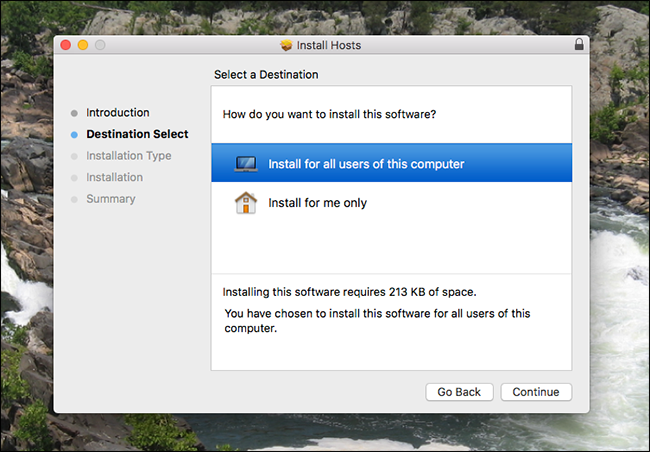The width and height of the screenshot is (650, 452).
Task: Select the Destination Select step
Action: (x=137, y=134)
